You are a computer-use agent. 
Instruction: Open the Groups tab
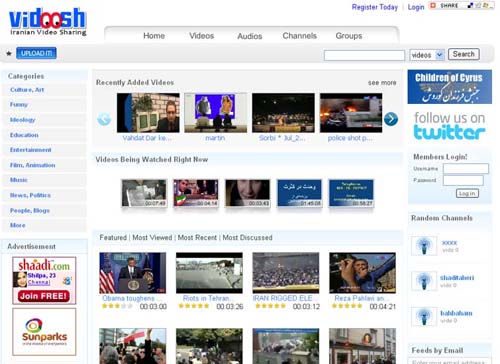349,36
